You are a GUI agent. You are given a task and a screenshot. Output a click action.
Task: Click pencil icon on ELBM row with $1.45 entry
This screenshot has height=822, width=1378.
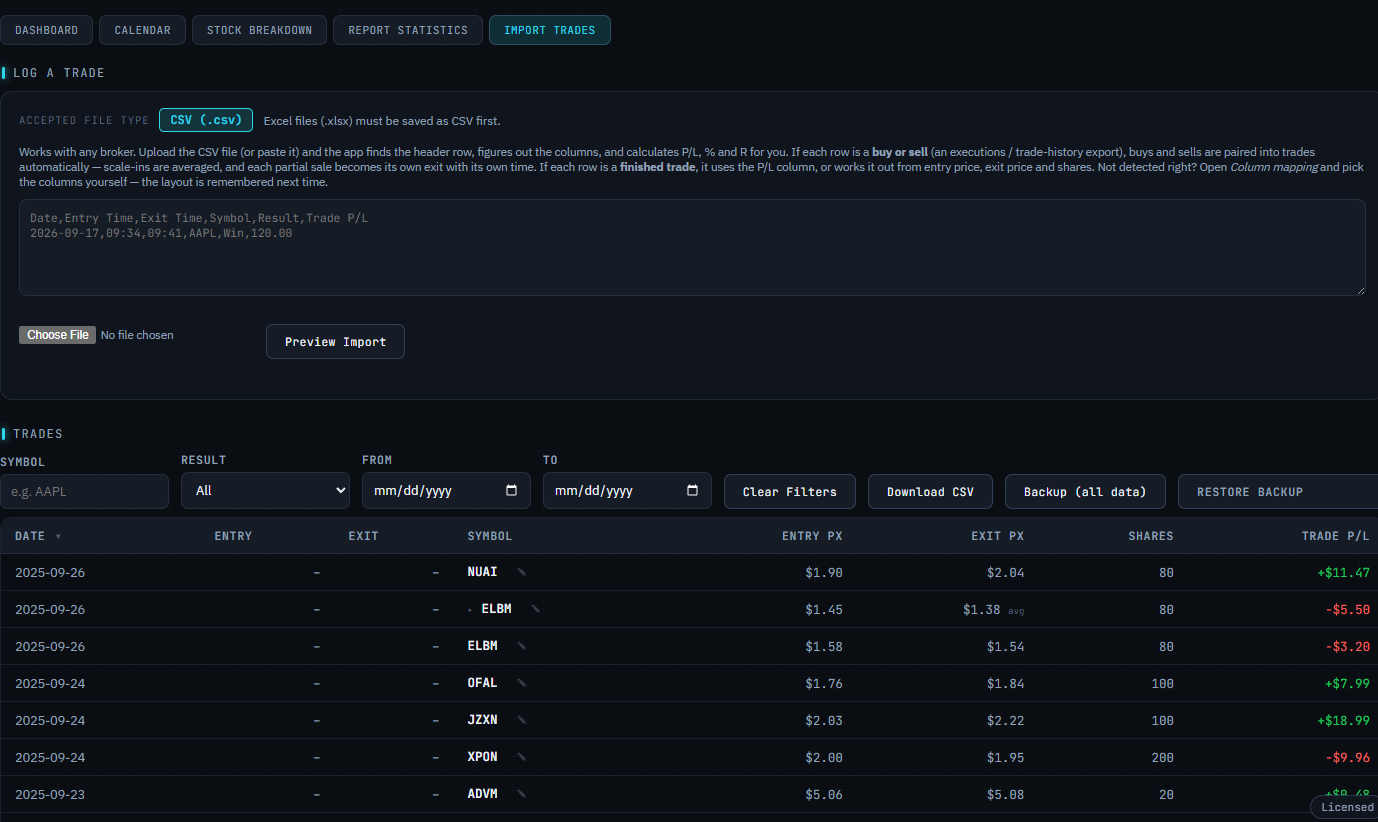coord(535,609)
